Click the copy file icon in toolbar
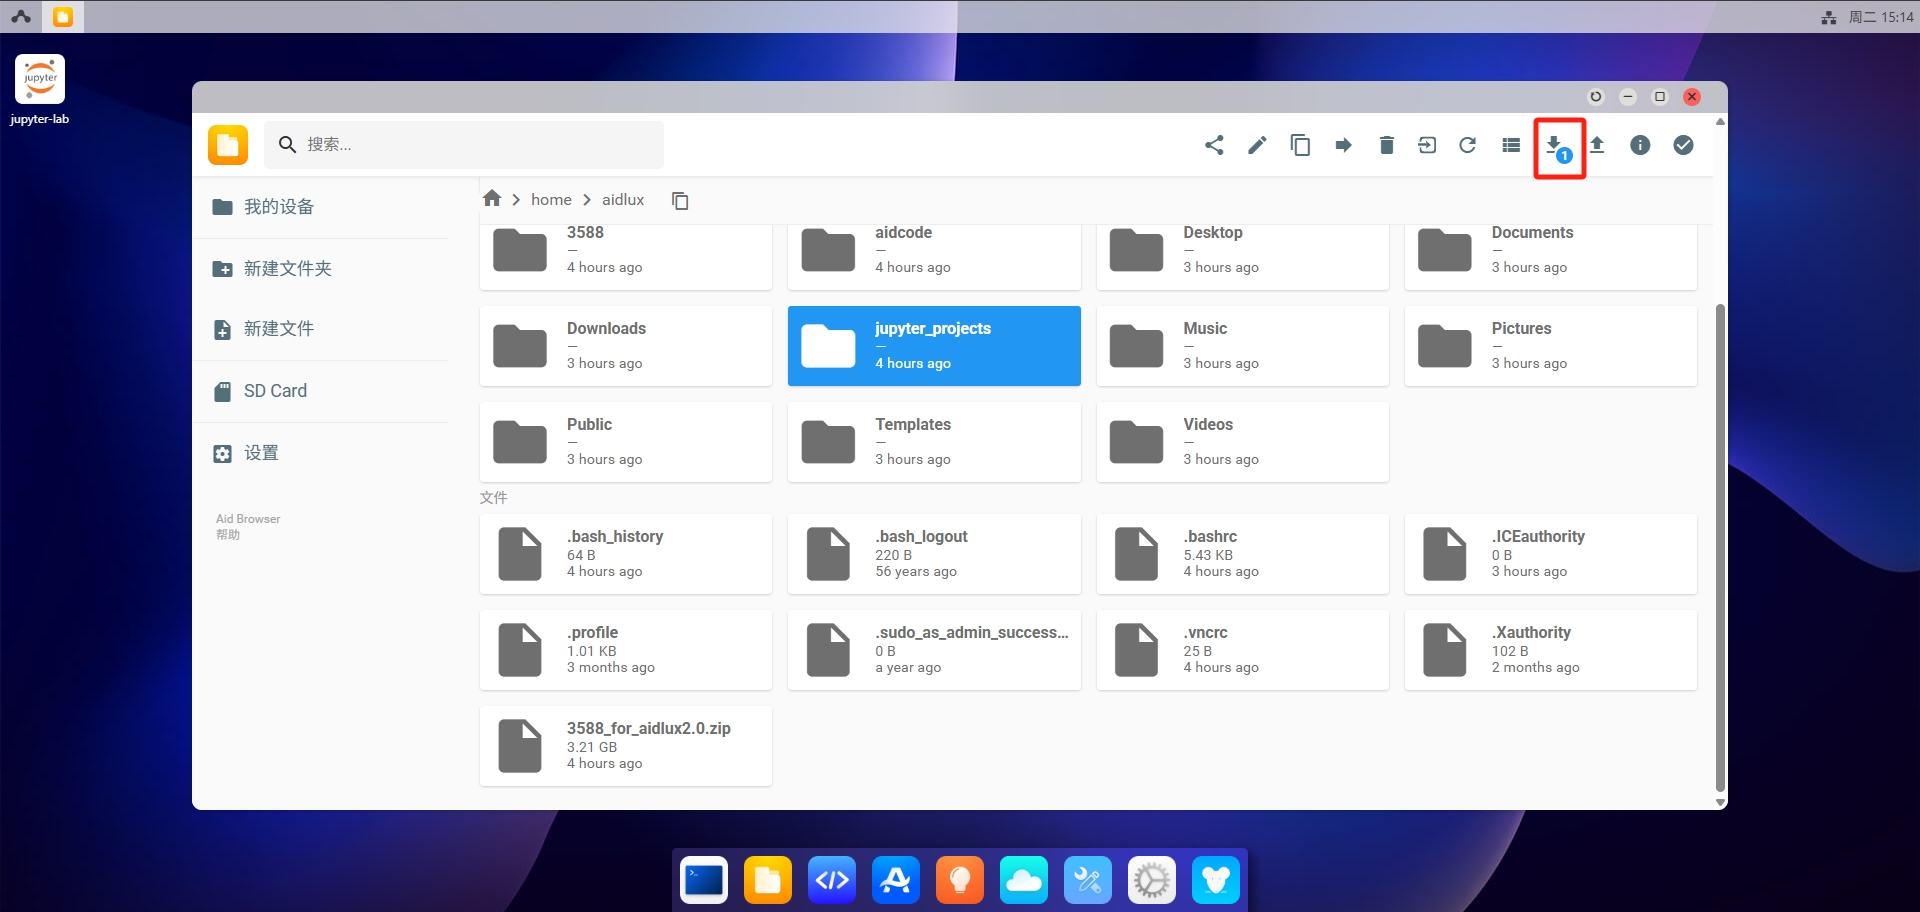This screenshot has height=912, width=1920. click(x=1300, y=145)
